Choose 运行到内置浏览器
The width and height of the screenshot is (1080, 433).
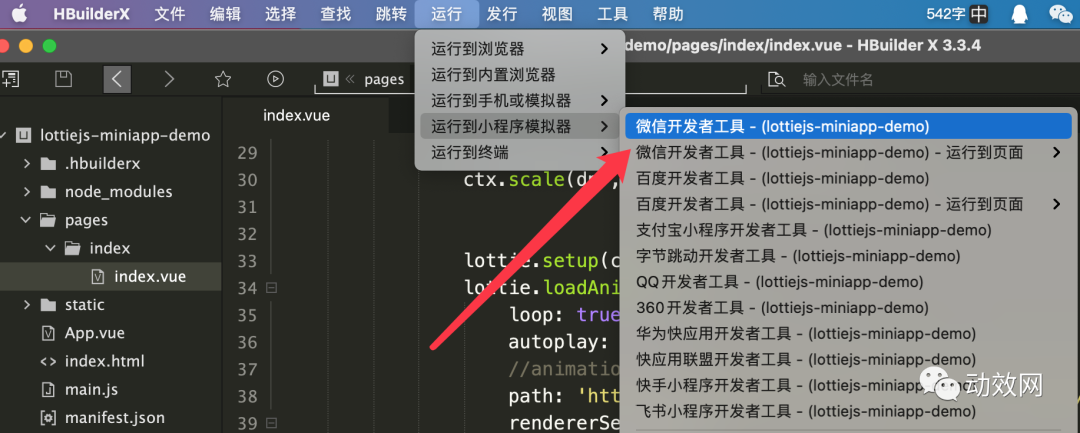[x=520, y=74]
